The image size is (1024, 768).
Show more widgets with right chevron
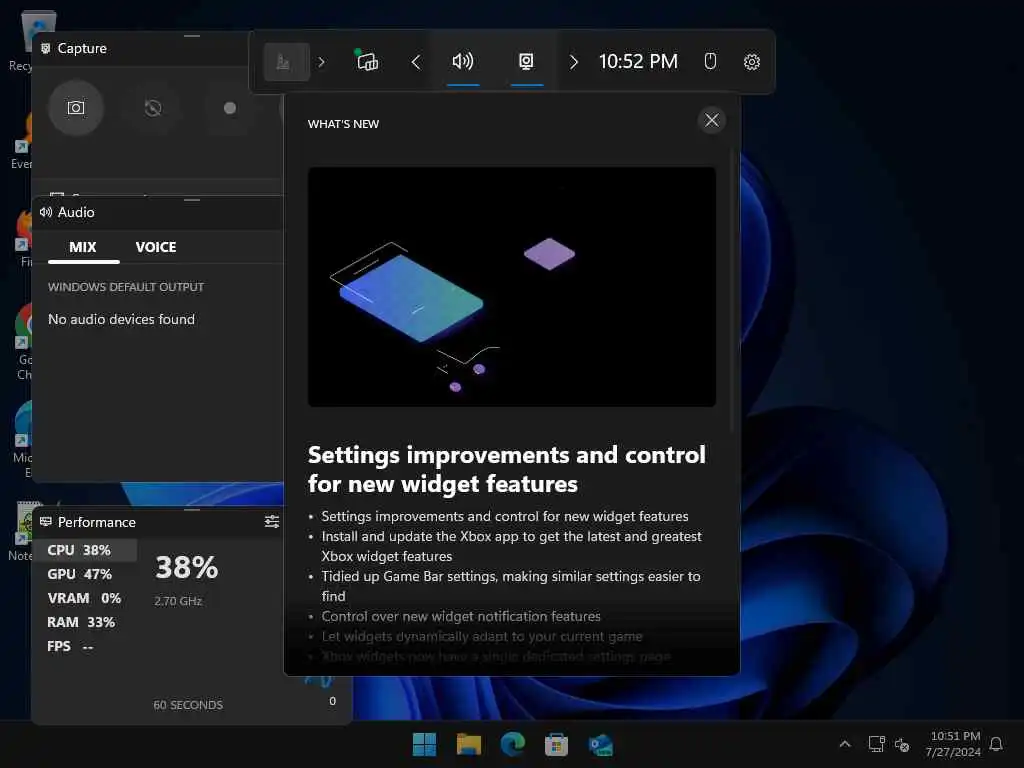coord(573,62)
